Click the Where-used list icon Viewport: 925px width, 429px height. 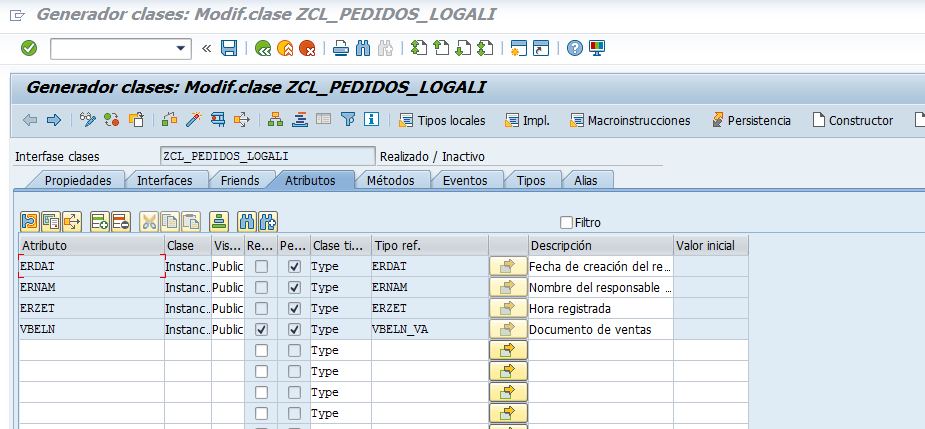pyautogui.click(x=242, y=120)
